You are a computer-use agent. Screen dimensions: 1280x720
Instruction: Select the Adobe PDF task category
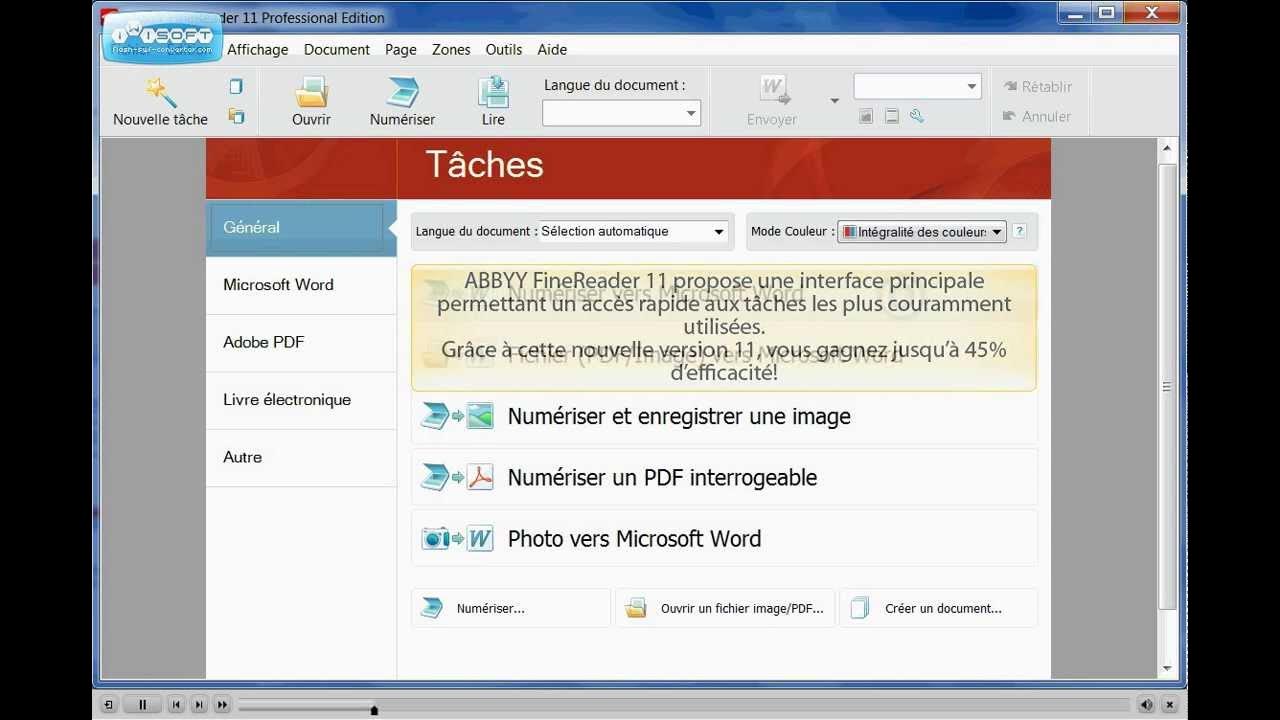click(301, 342)
